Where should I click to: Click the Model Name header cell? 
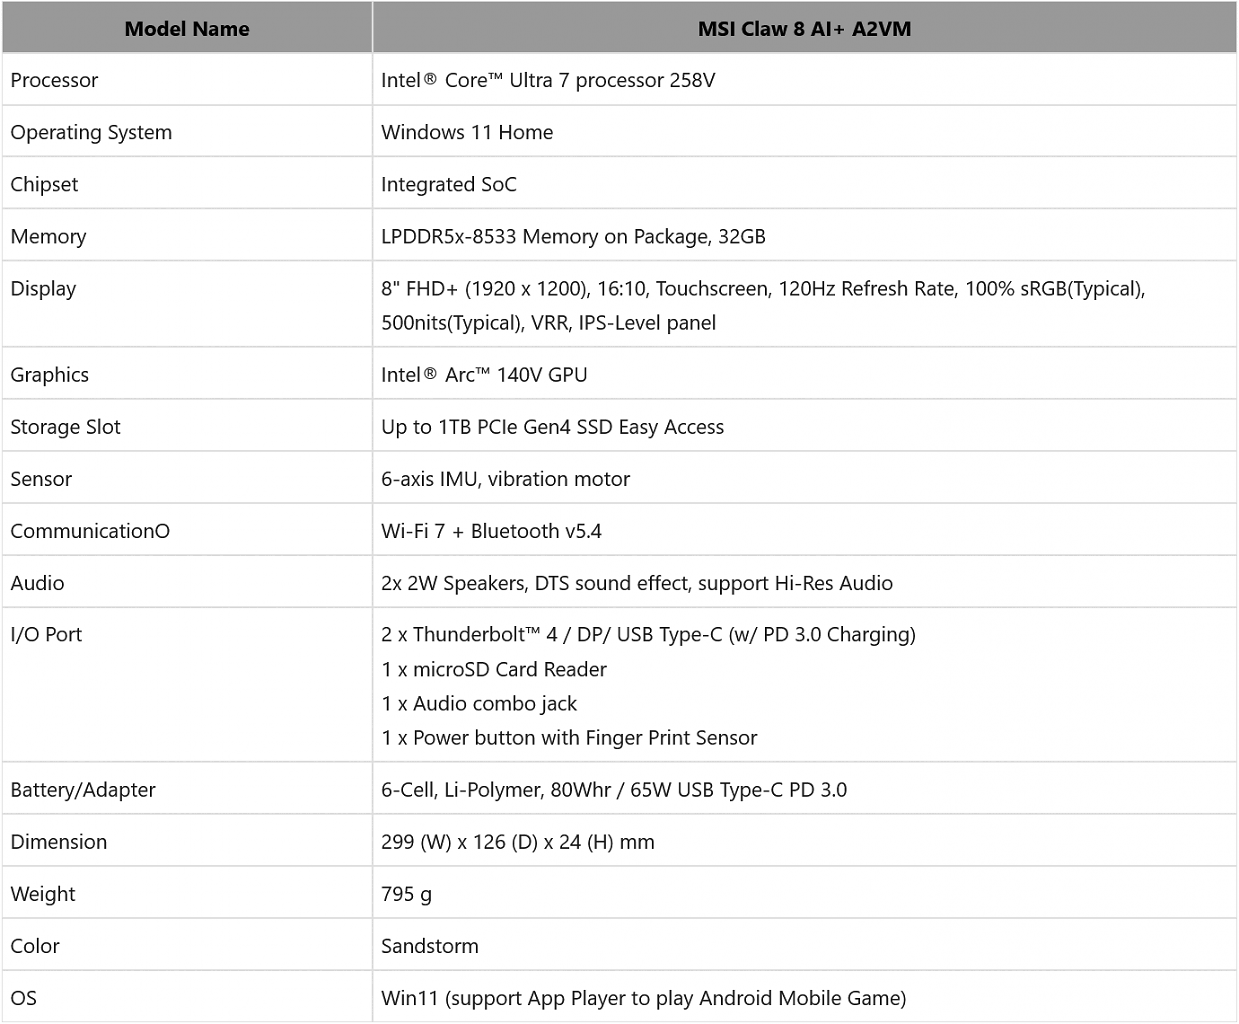[x=187, y=28]
